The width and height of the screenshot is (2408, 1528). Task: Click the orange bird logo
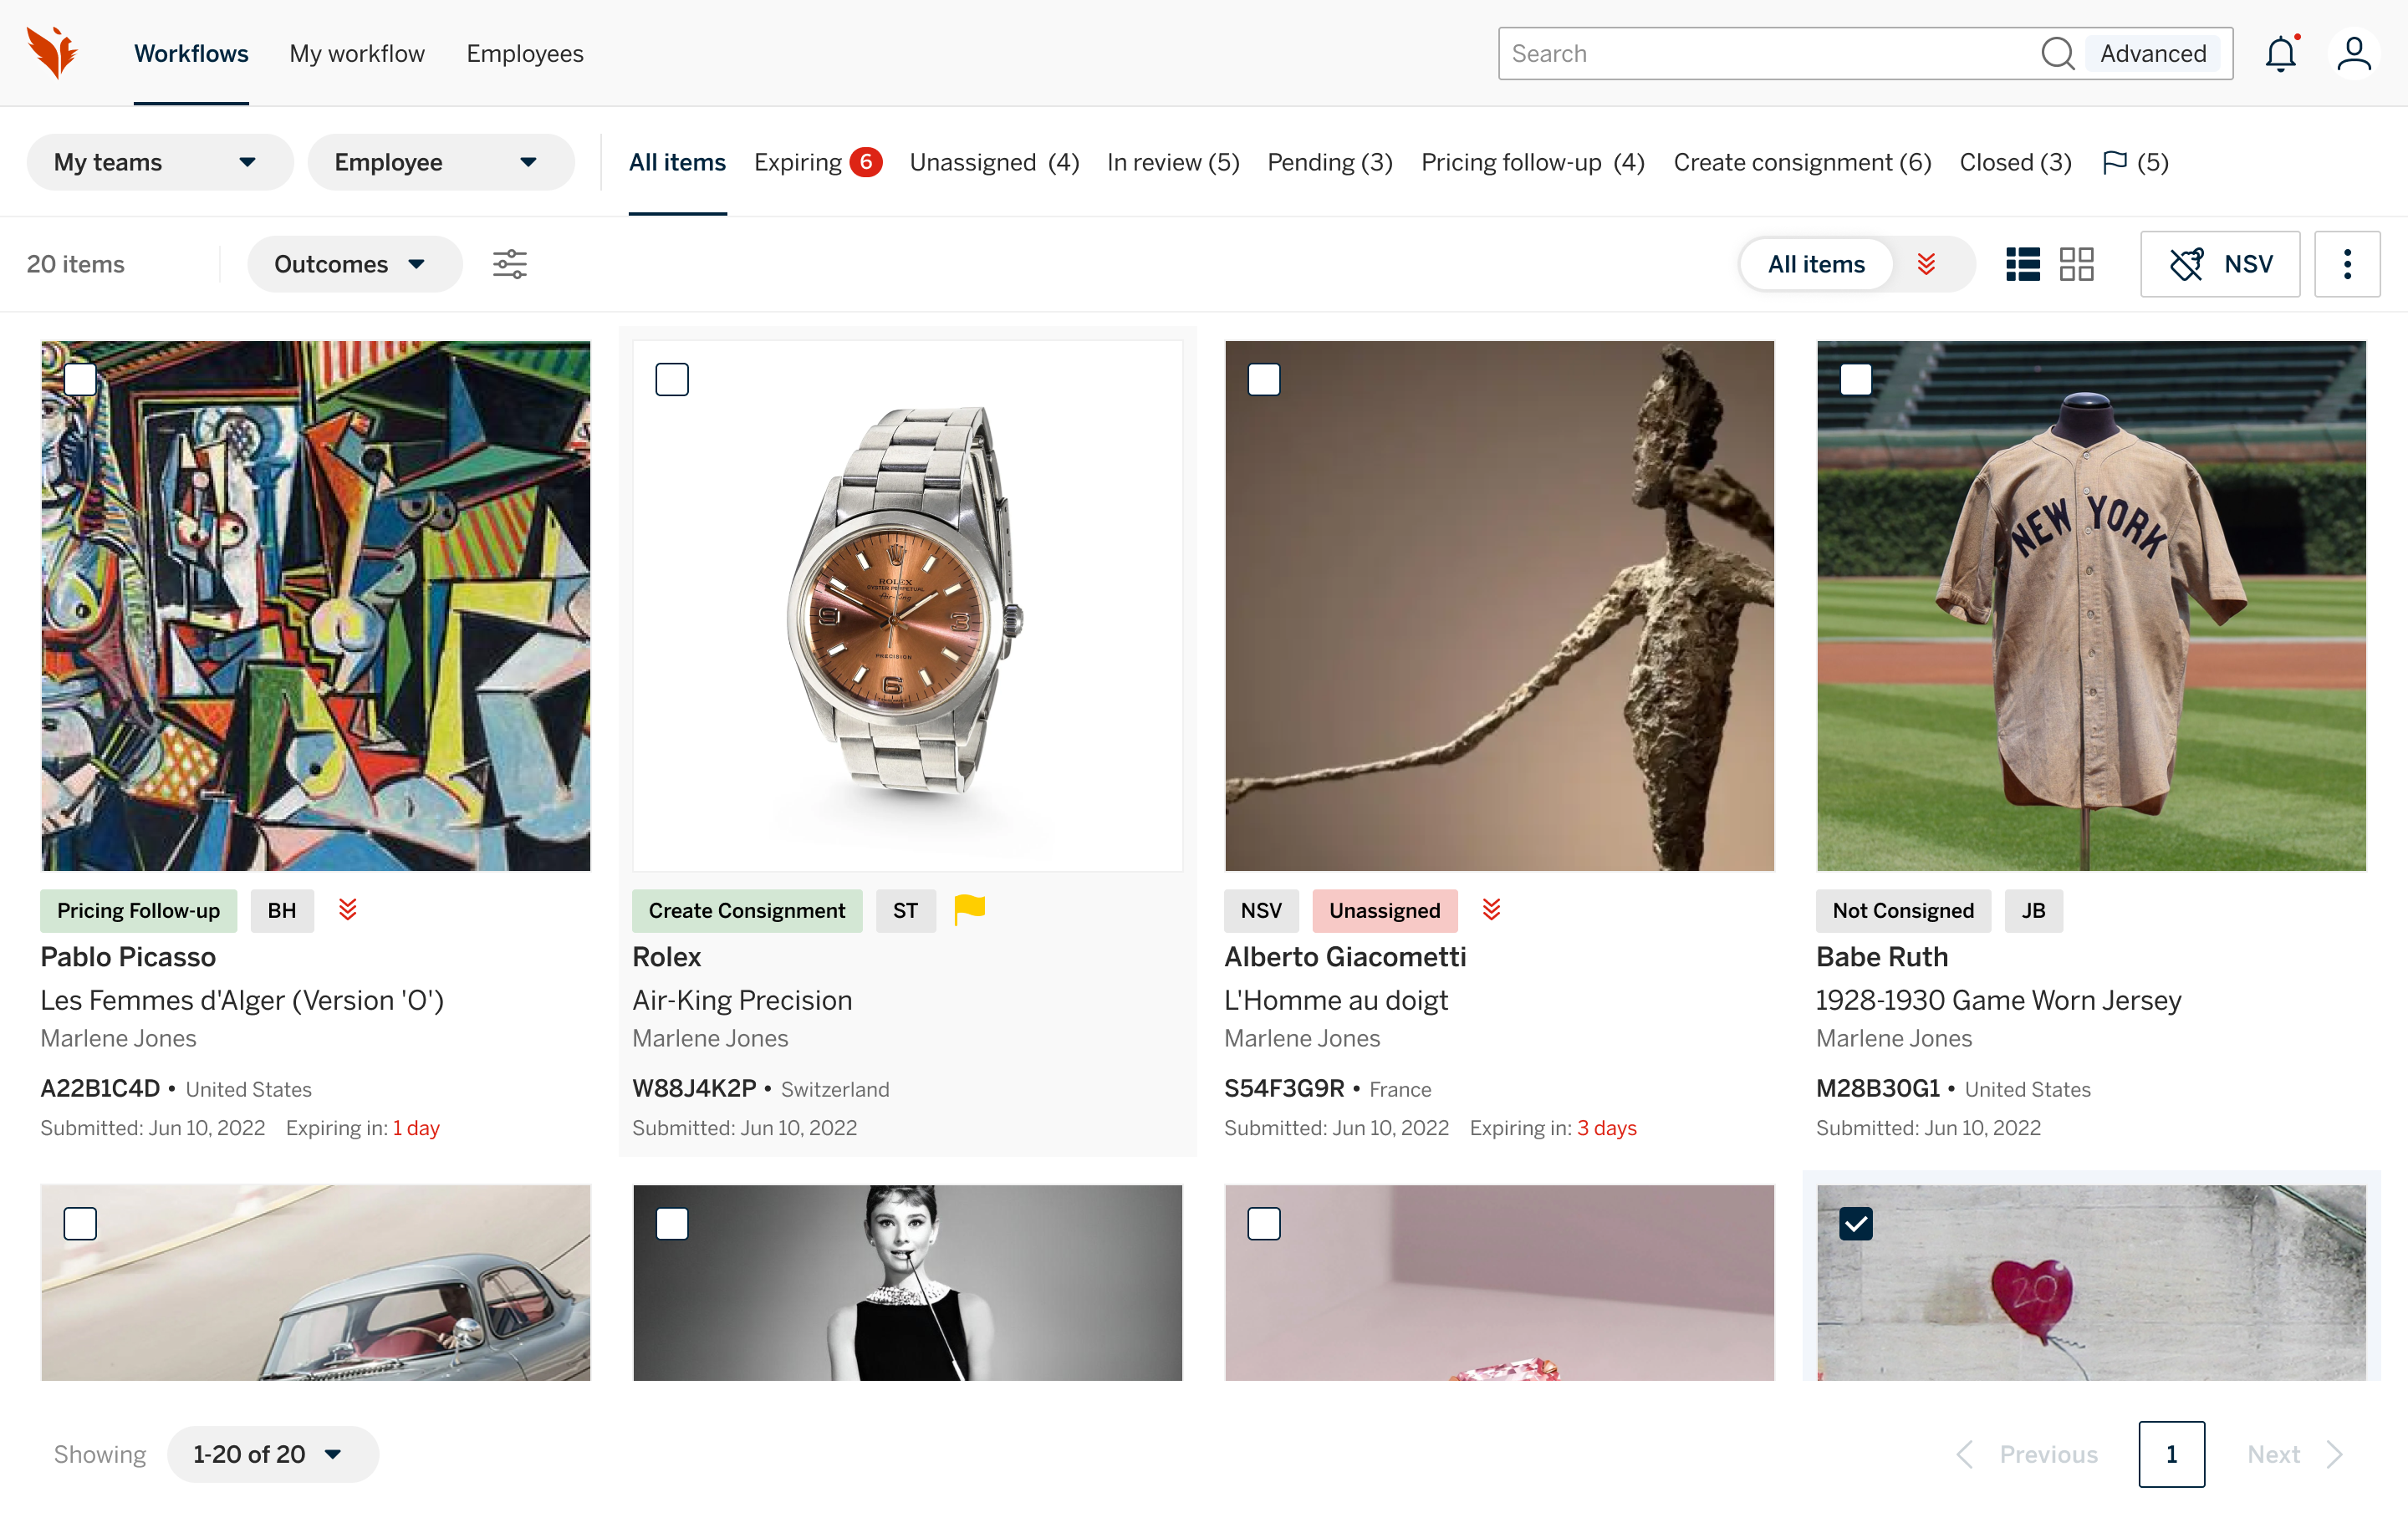point(53,53)
